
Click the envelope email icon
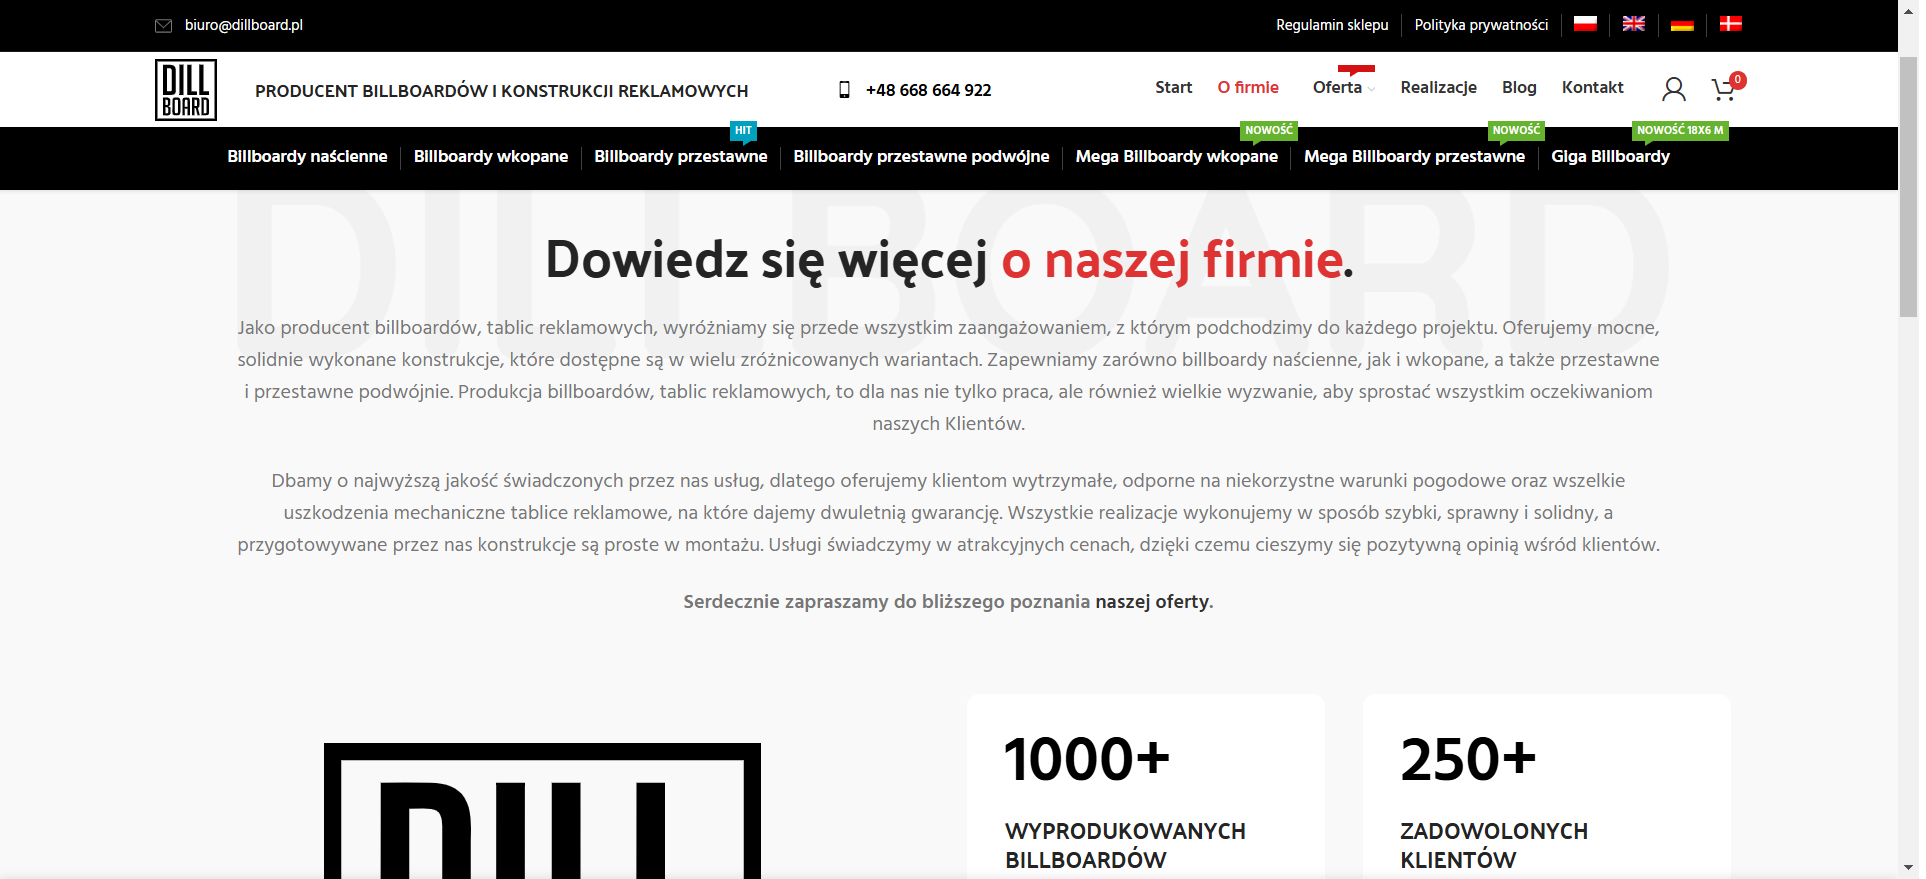pyautogui.click(x=163, y=25)
